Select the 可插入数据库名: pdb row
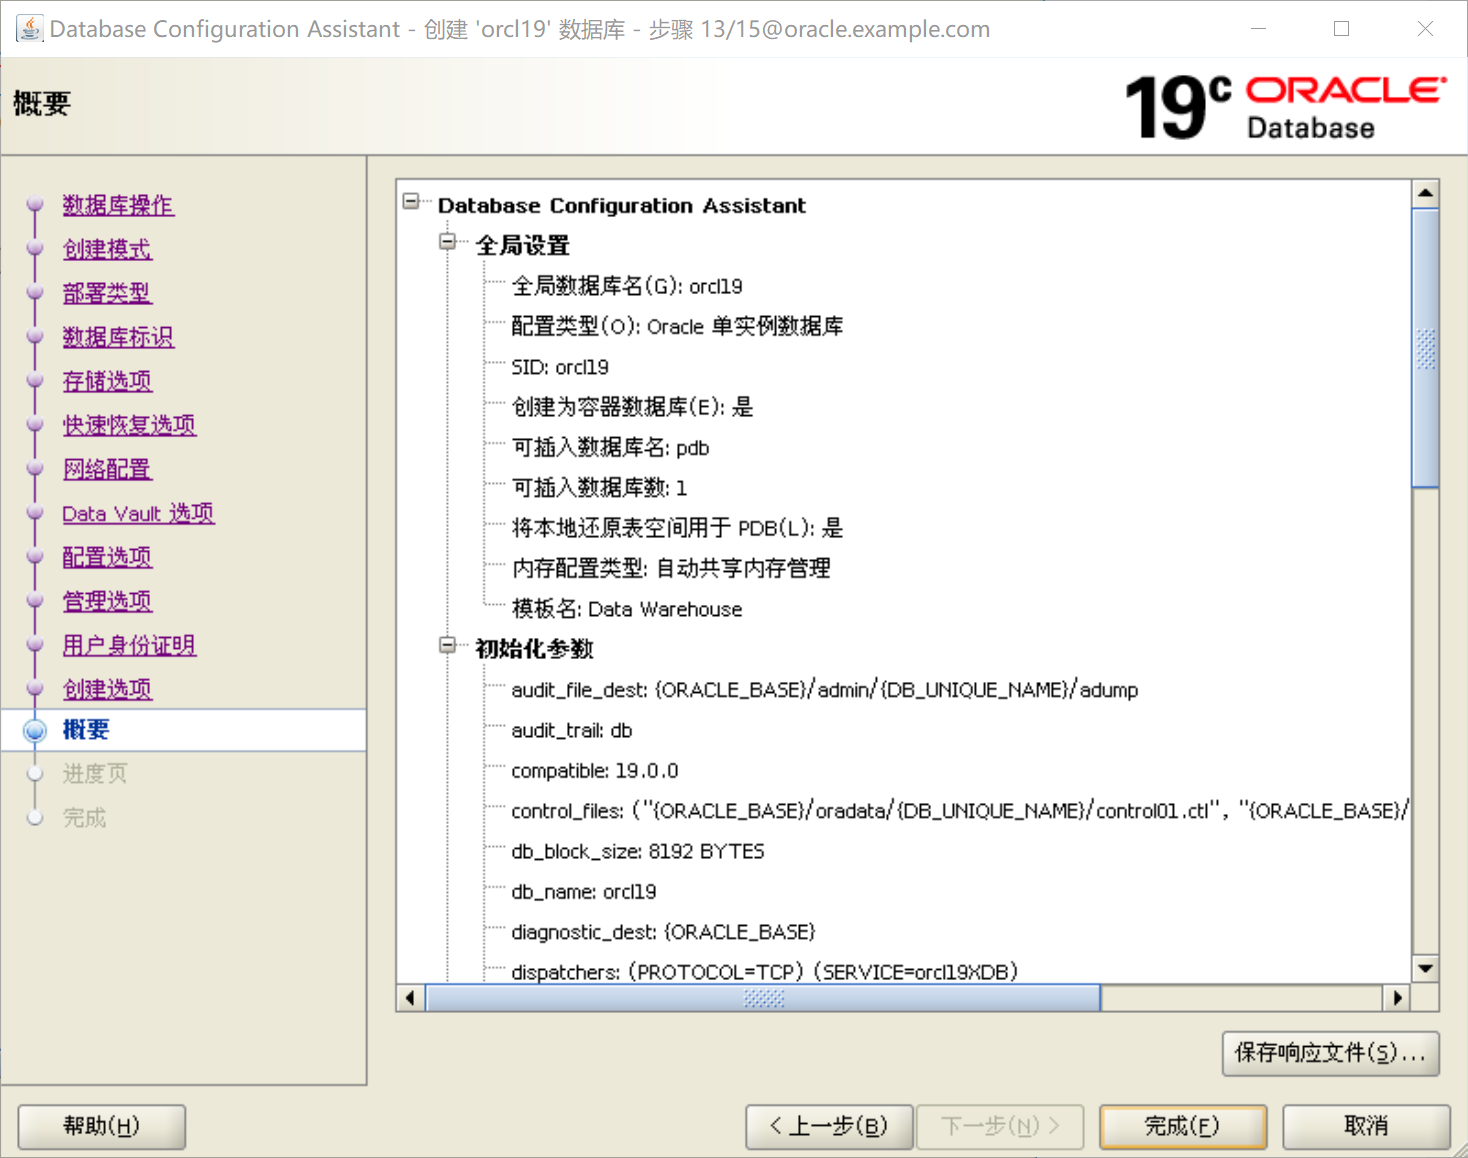The height and width of the screenshot is (1158, 1468). (x=610, y=447)
